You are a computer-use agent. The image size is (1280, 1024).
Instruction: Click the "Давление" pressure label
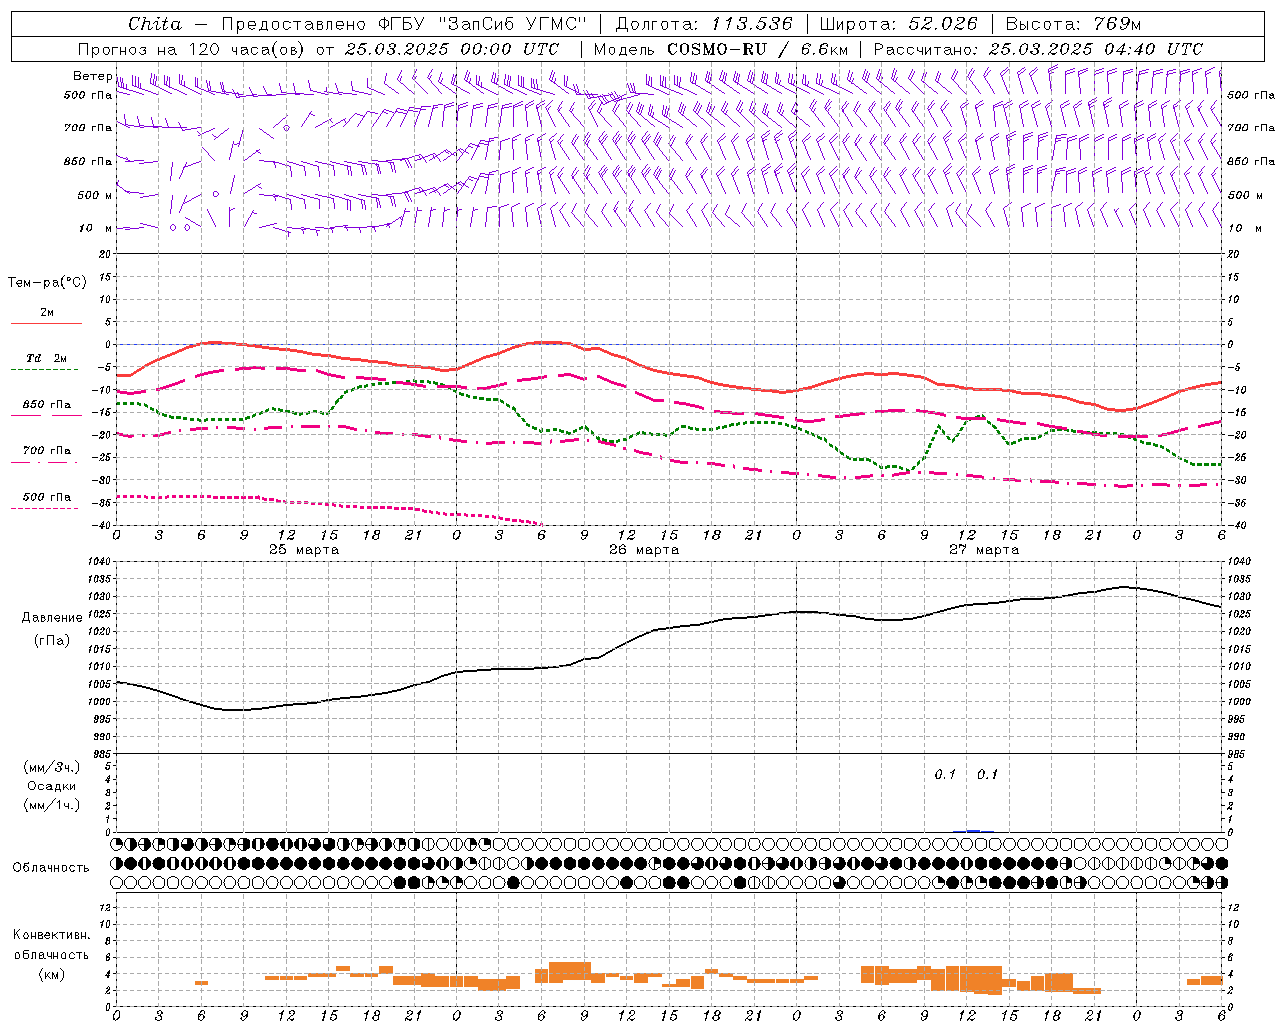coord(52,618)
